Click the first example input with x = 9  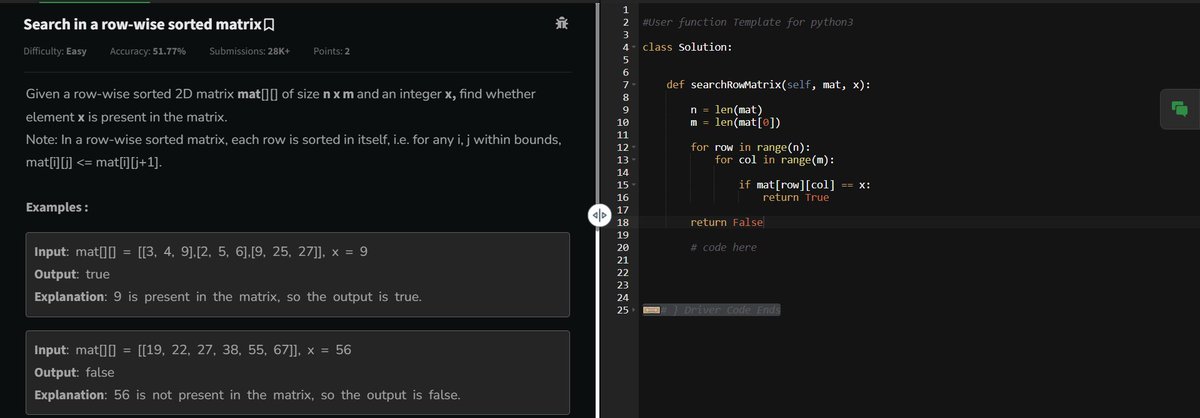202,252
